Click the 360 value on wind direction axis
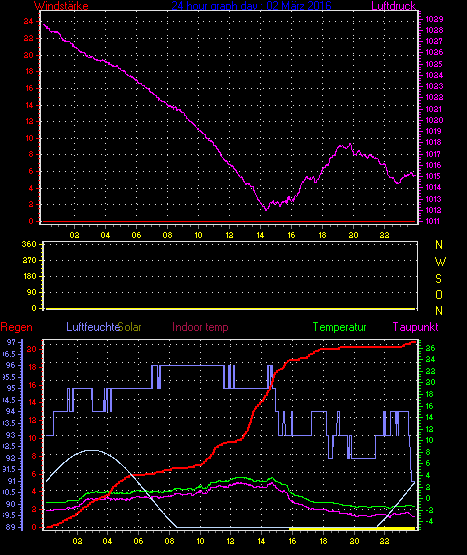The width and height of the screenshot is (467, 555). (29, 244)
